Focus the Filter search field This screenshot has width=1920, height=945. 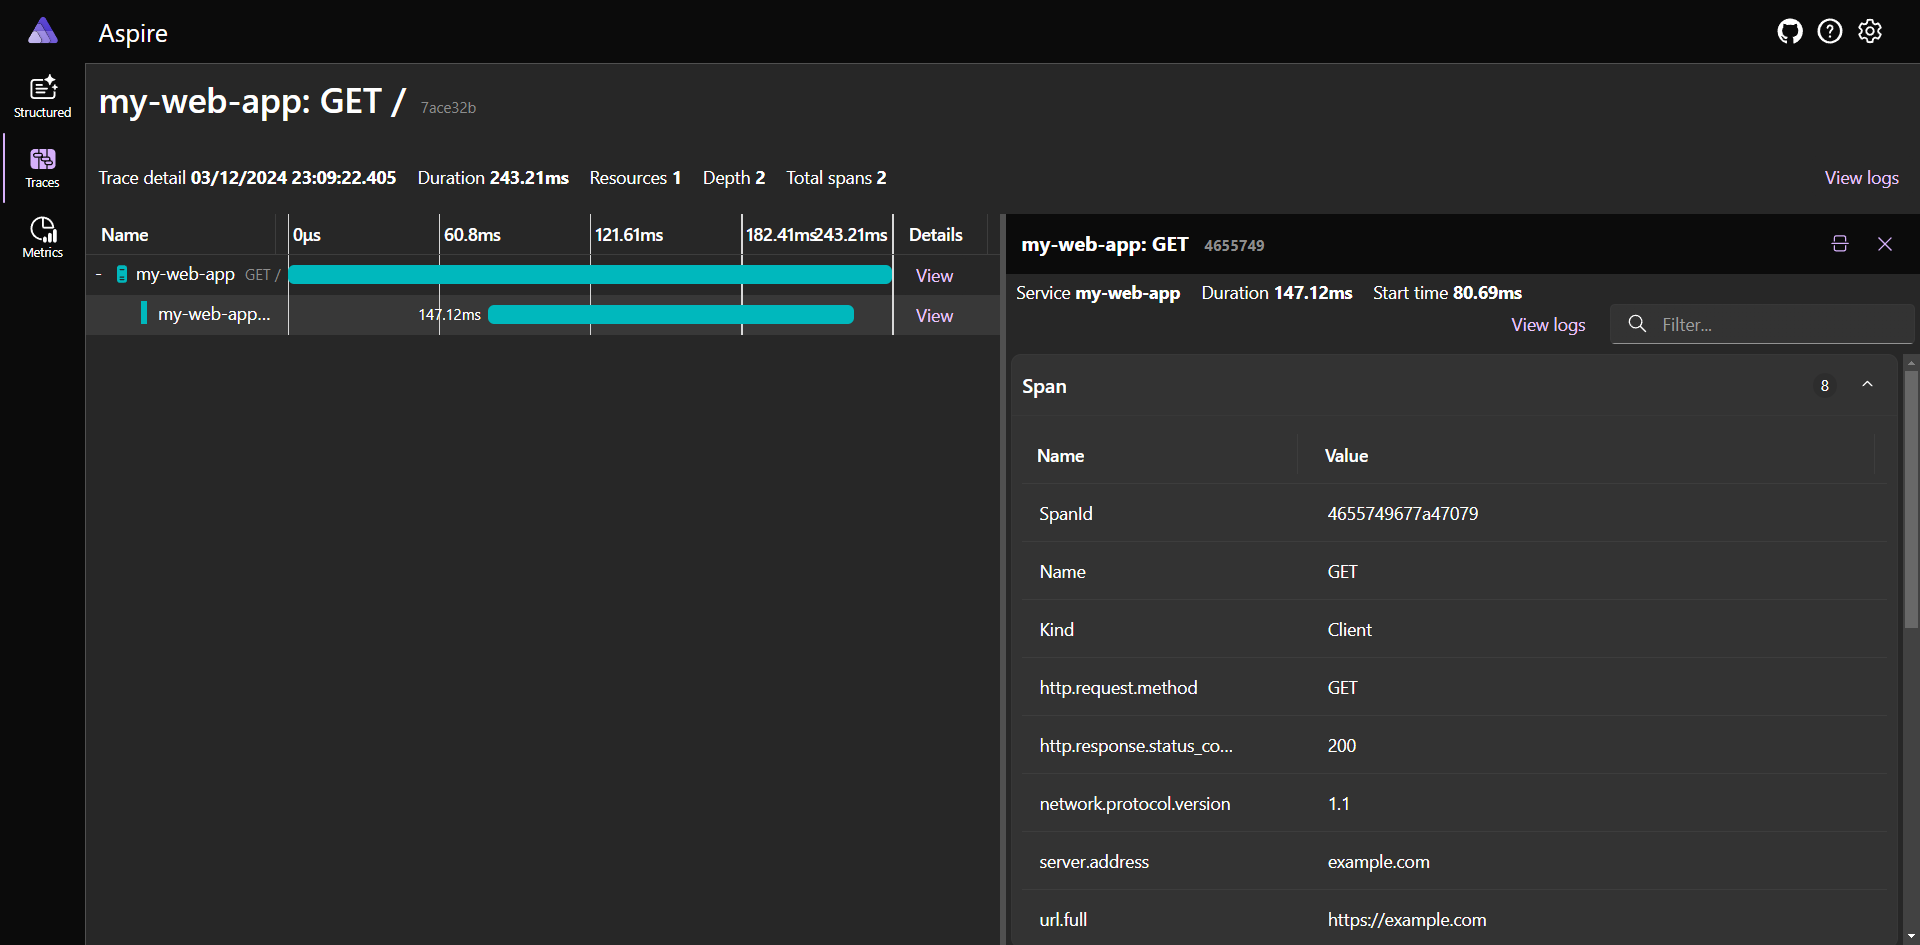tap(1762, 325)
